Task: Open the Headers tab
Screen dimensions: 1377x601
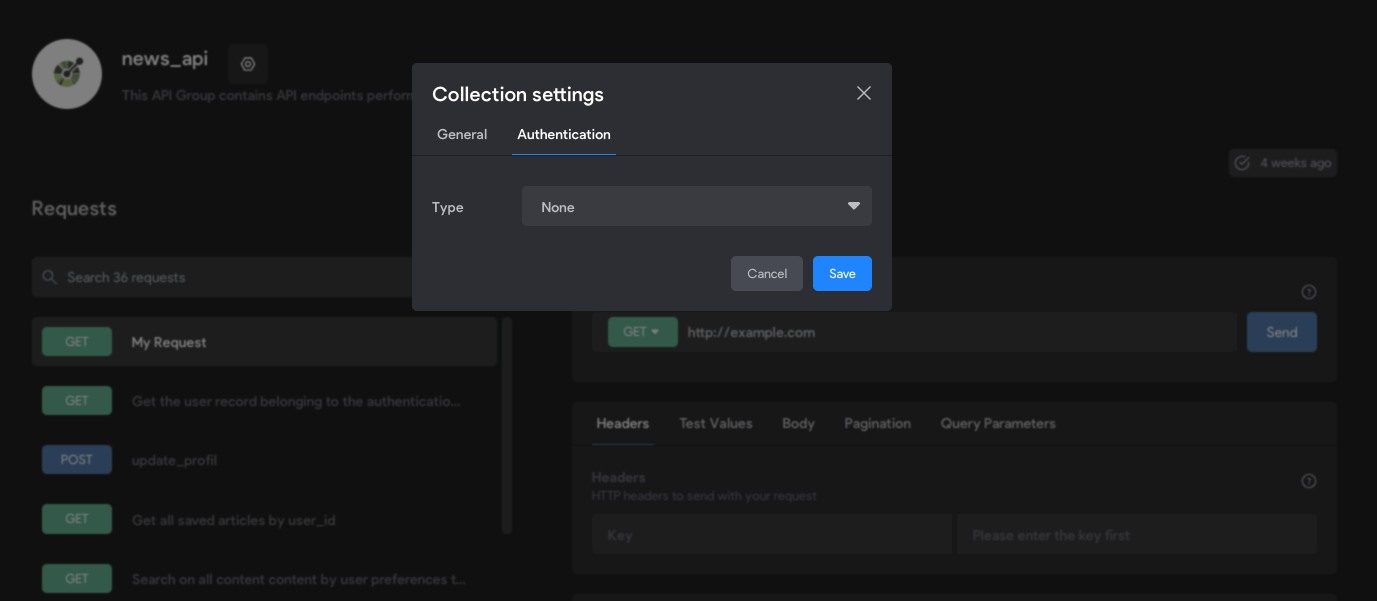Action: 622,424
